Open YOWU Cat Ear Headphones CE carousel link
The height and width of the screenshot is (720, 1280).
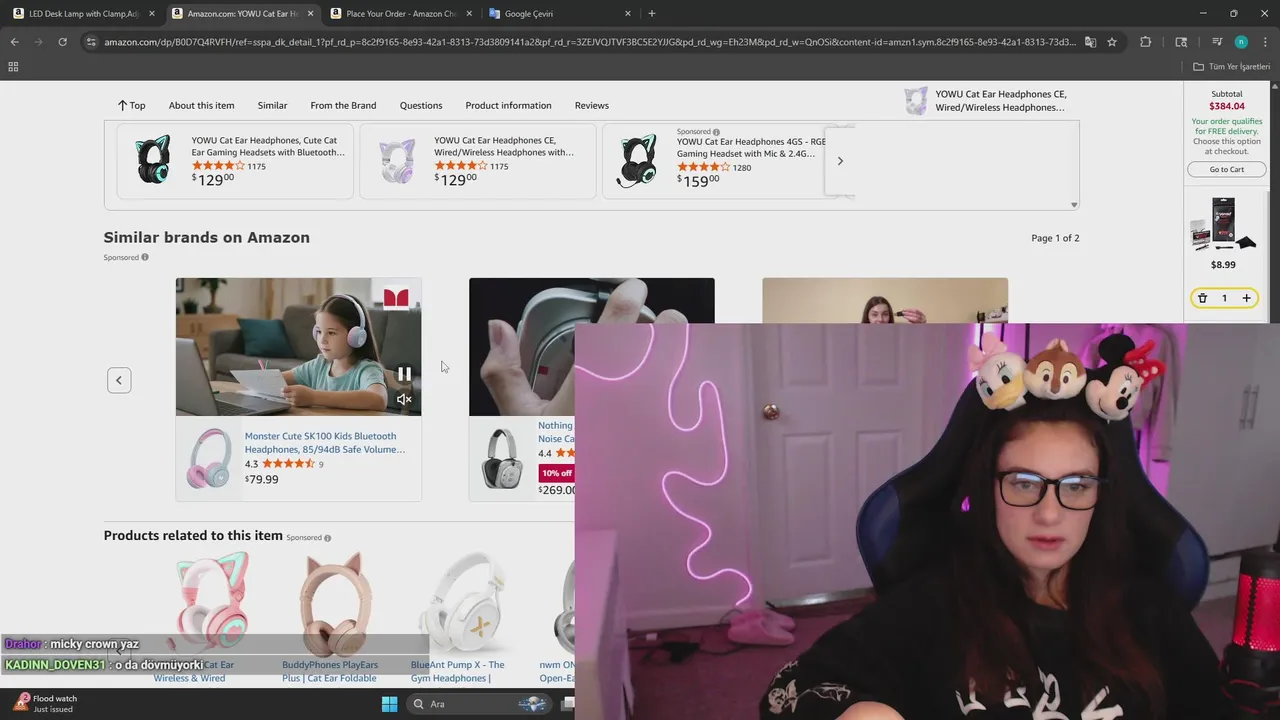click(x=505, y=146)
